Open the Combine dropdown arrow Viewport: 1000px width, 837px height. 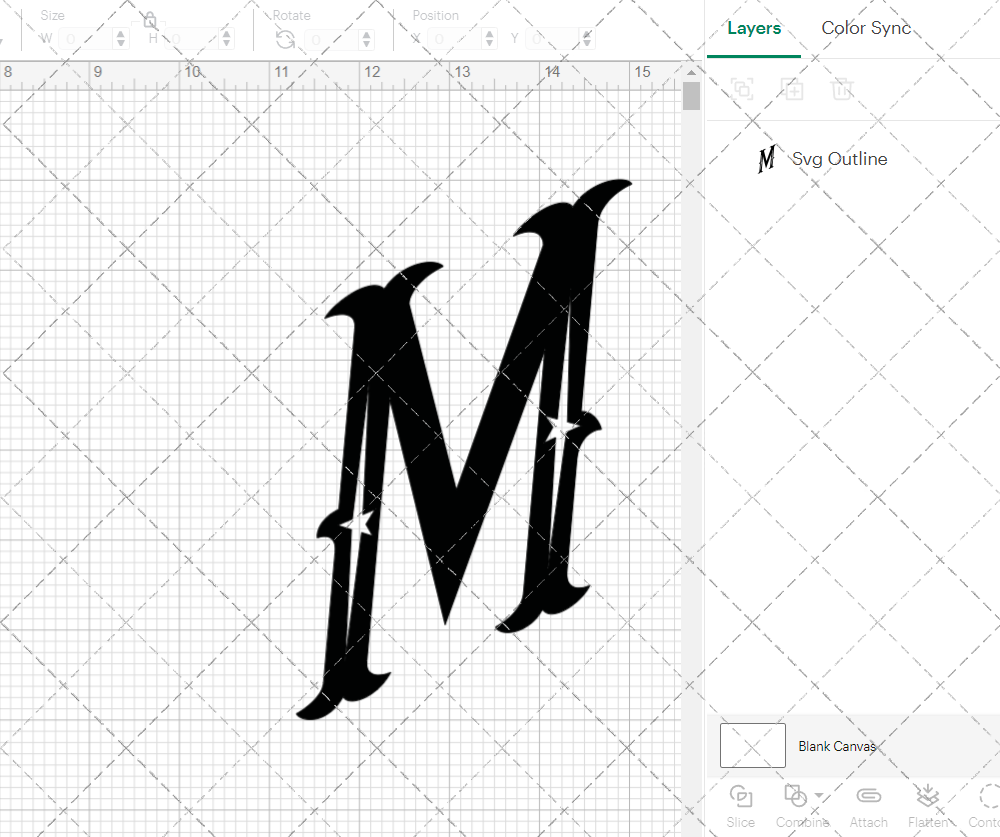pyautogui.click(x=820, y=796)
